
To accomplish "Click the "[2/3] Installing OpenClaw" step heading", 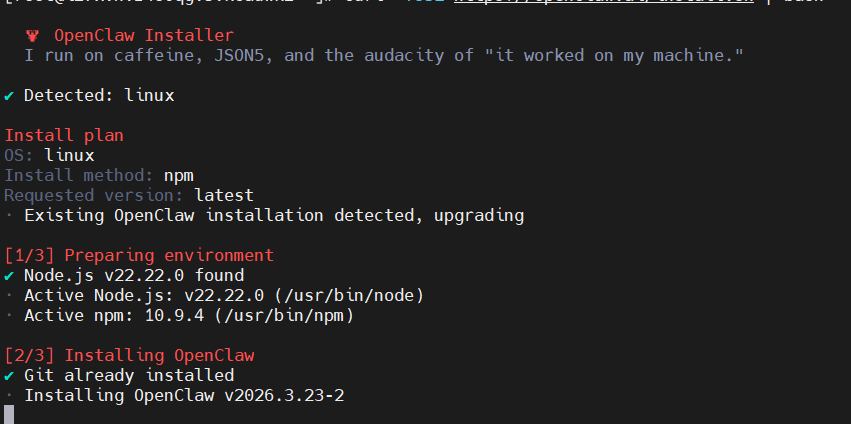I will pos(129,355).
